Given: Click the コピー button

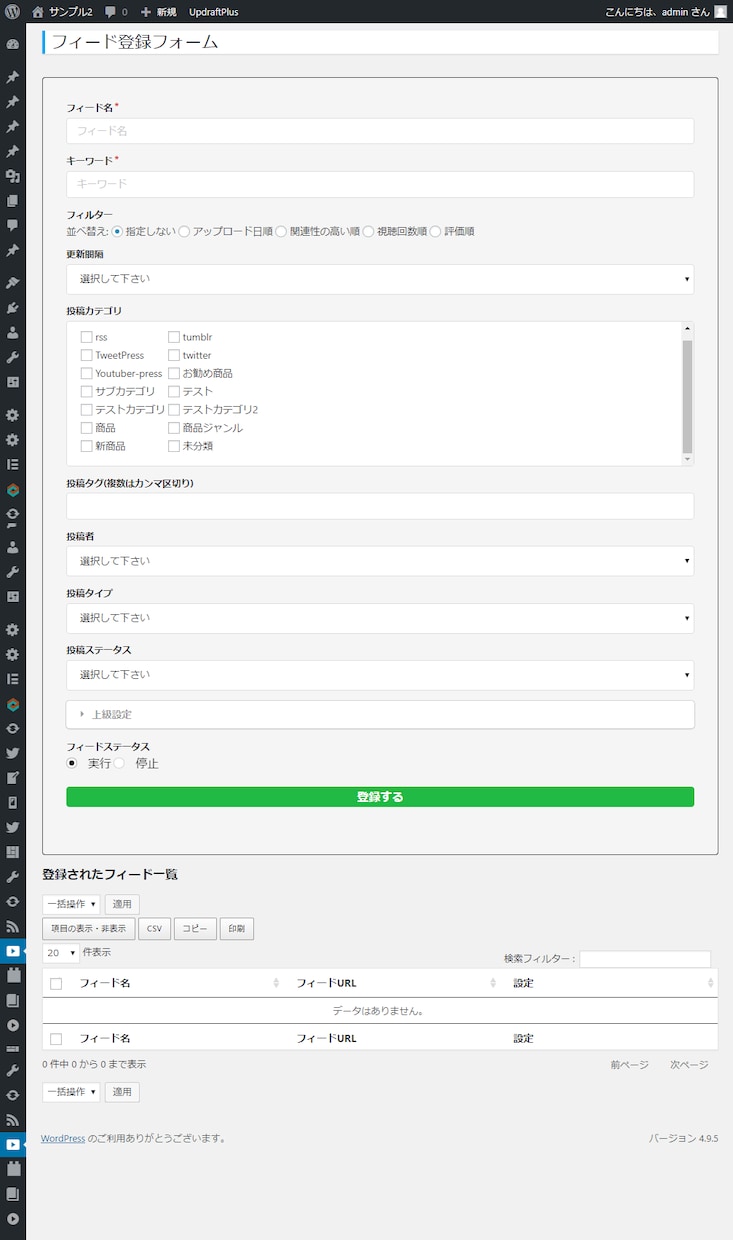Looking at the screenshot, I should click(195, 929).
